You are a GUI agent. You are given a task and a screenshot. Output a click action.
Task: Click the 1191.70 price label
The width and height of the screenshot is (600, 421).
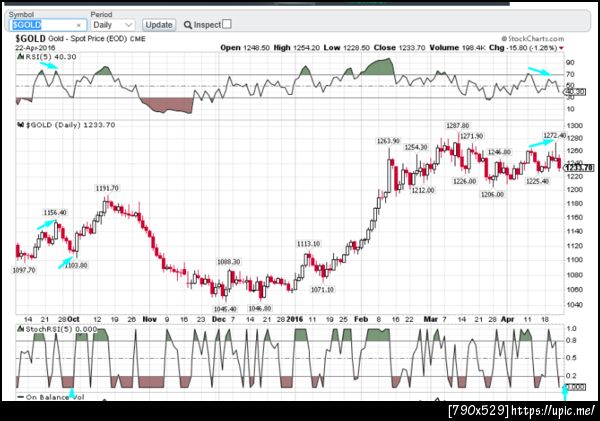tap(107, 188)
